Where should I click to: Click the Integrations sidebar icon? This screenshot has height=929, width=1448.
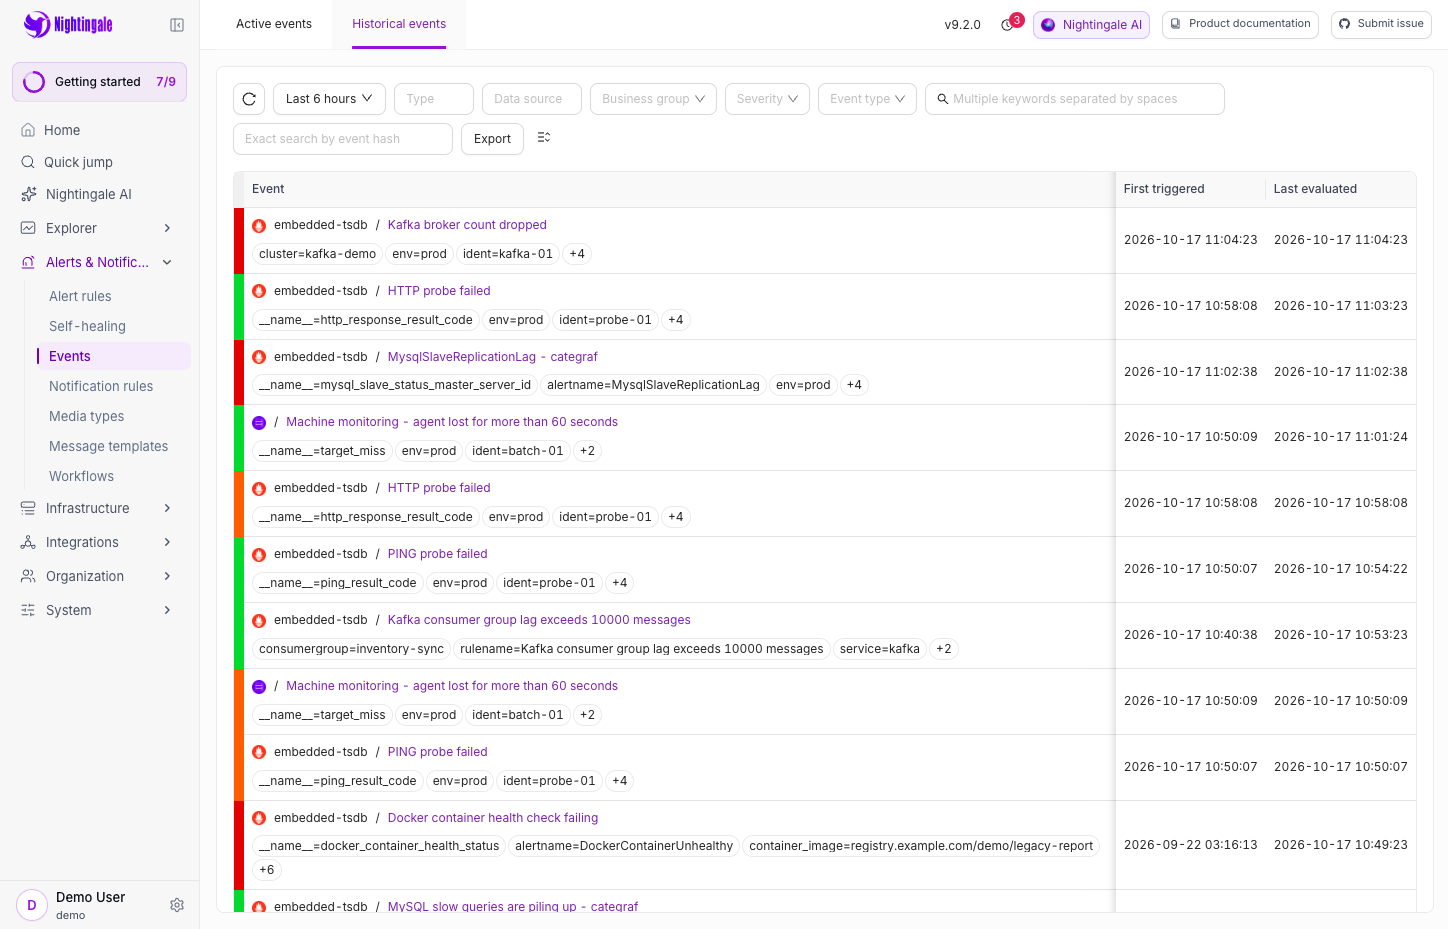coord(28,542)
